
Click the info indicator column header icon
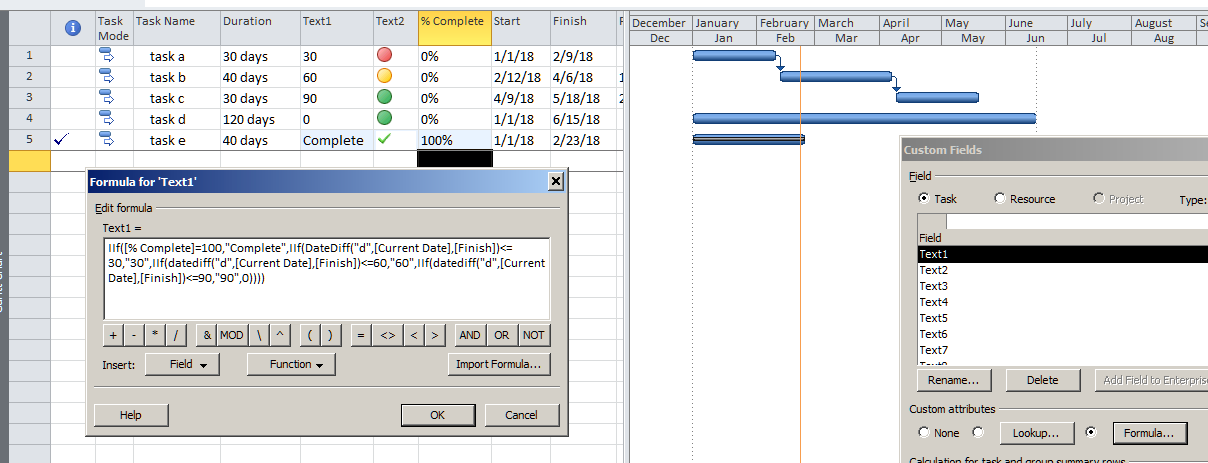[x=72, y=28]
